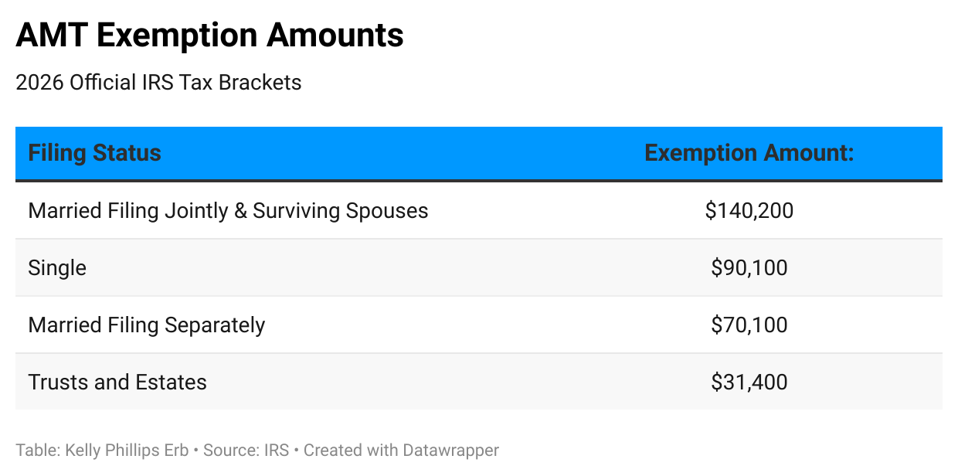Select the 'Married Filing Separately' row label
The width and height of the screenshot is (958, 476).
tap(146, 325)
